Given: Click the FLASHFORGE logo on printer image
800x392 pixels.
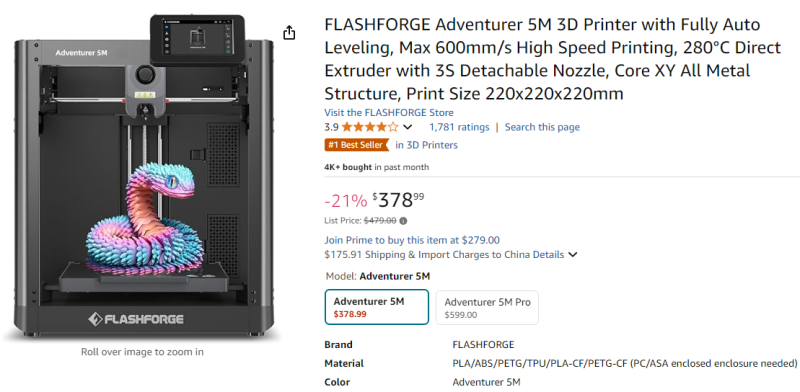Looking at the screenshot, I should 136,320.
